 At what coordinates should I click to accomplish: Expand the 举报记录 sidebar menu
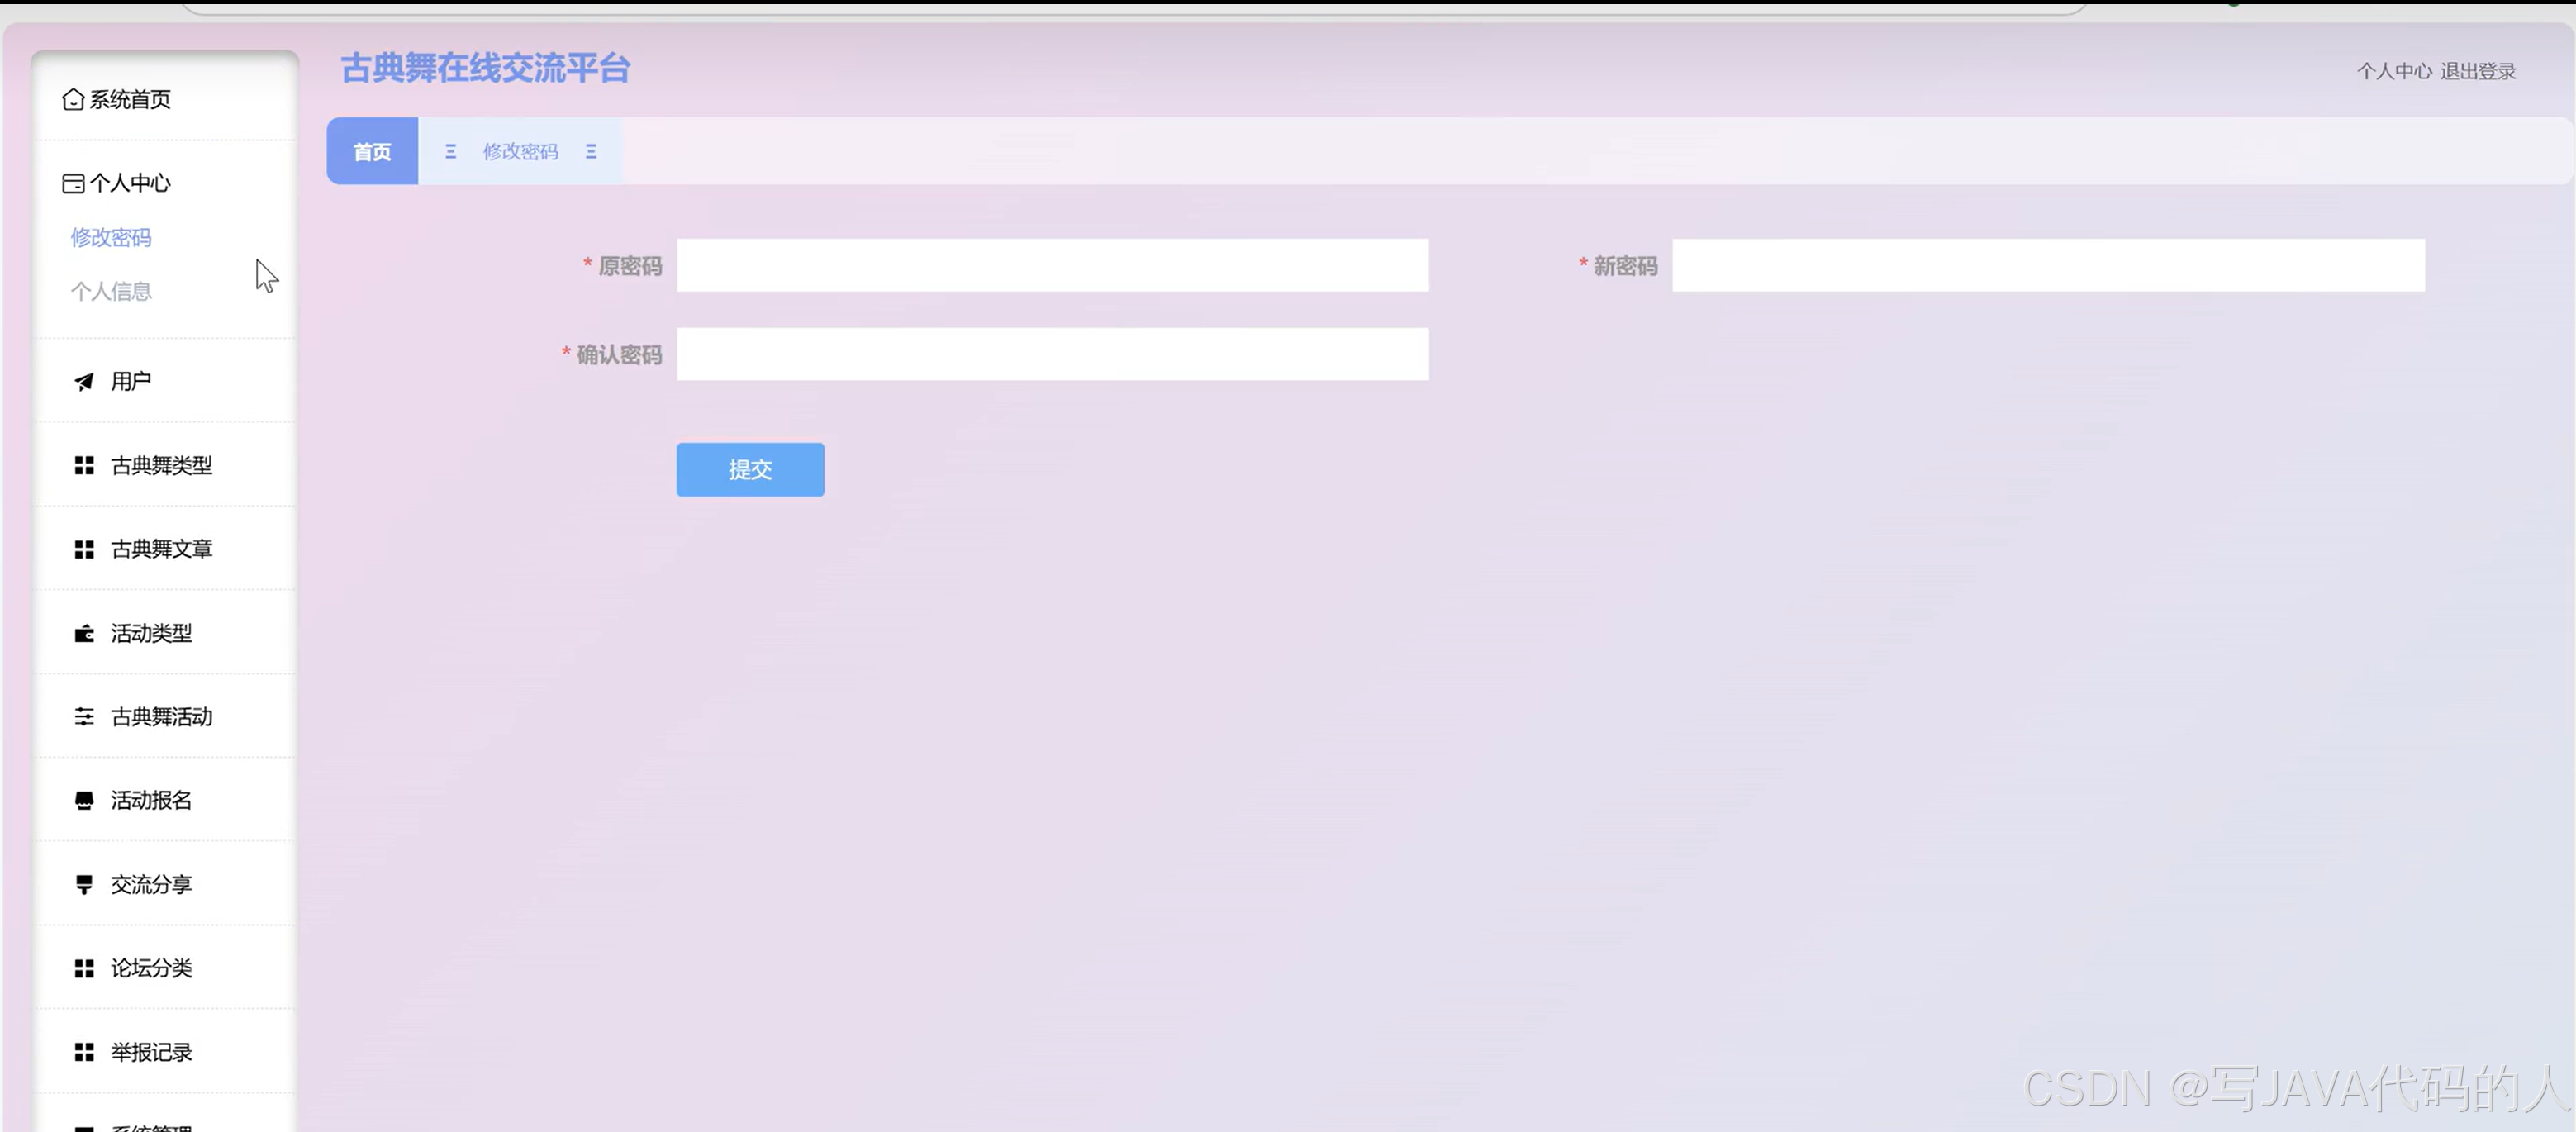click(x=151, y=1052)
